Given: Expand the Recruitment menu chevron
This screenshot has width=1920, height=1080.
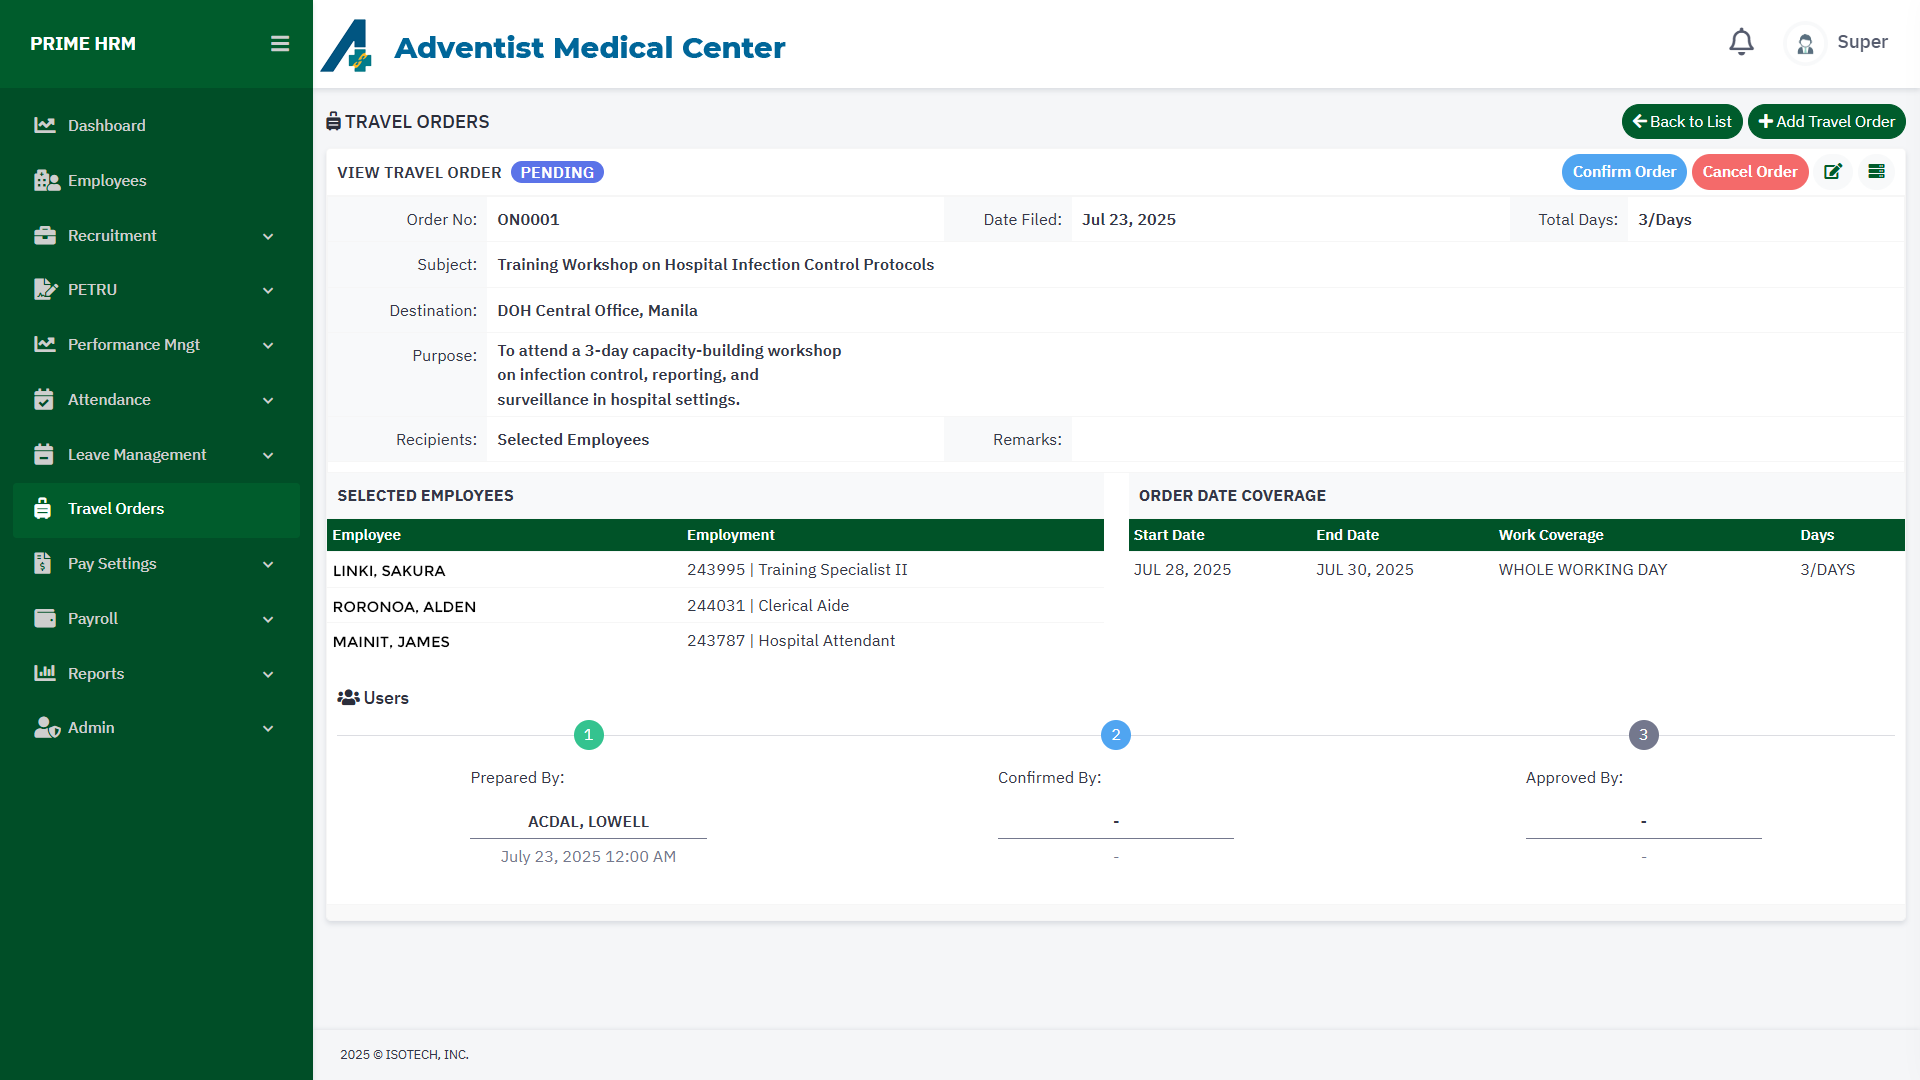Looking at the screenshot, I should pyautogui.click(x=268, y=236).
